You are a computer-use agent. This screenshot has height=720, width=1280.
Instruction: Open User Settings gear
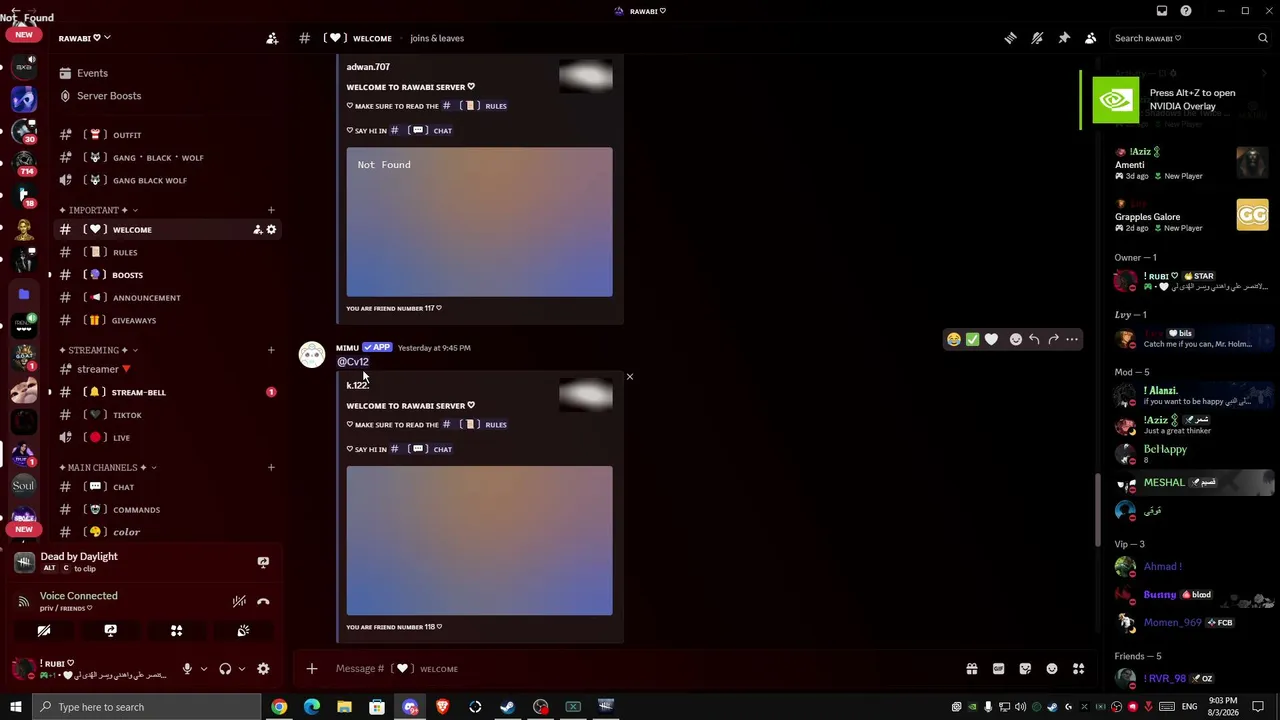click(x=263, y=669)
